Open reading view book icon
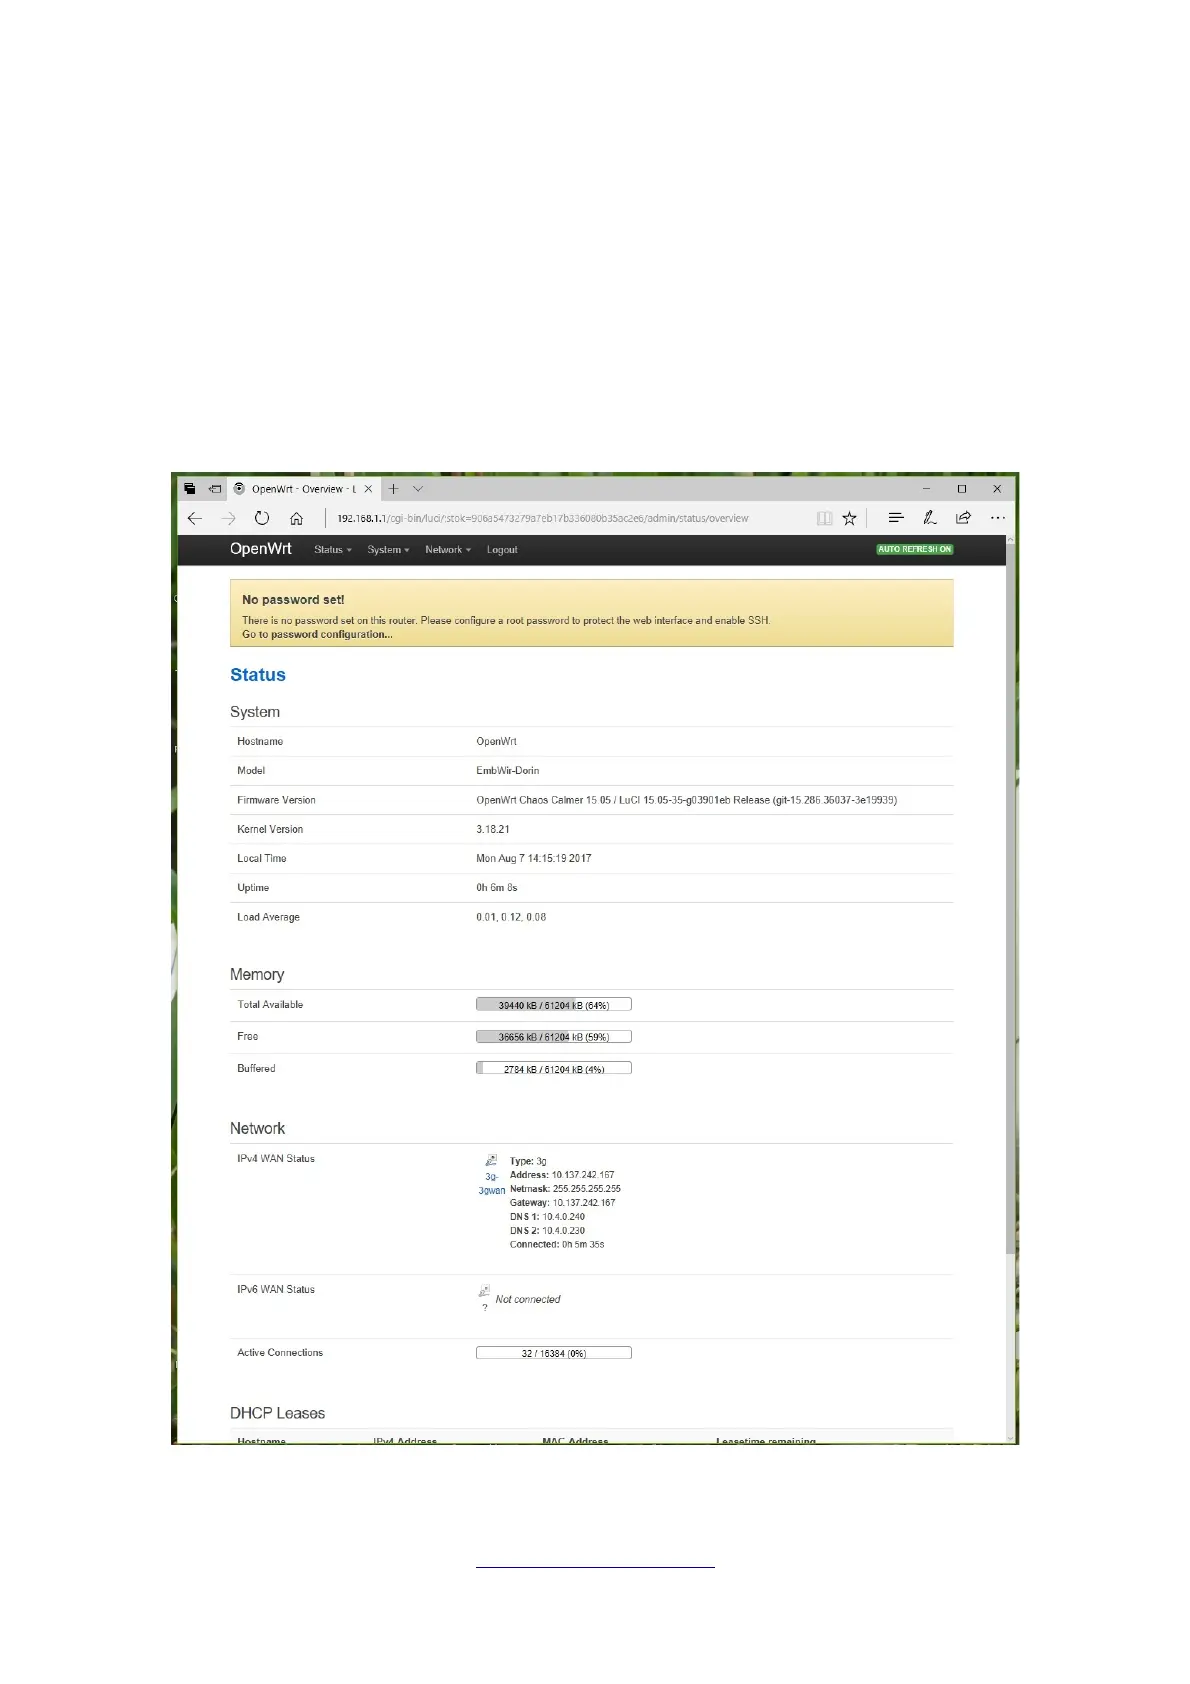The height and width of the screenshot is (1684, 1190). point(824,518)
